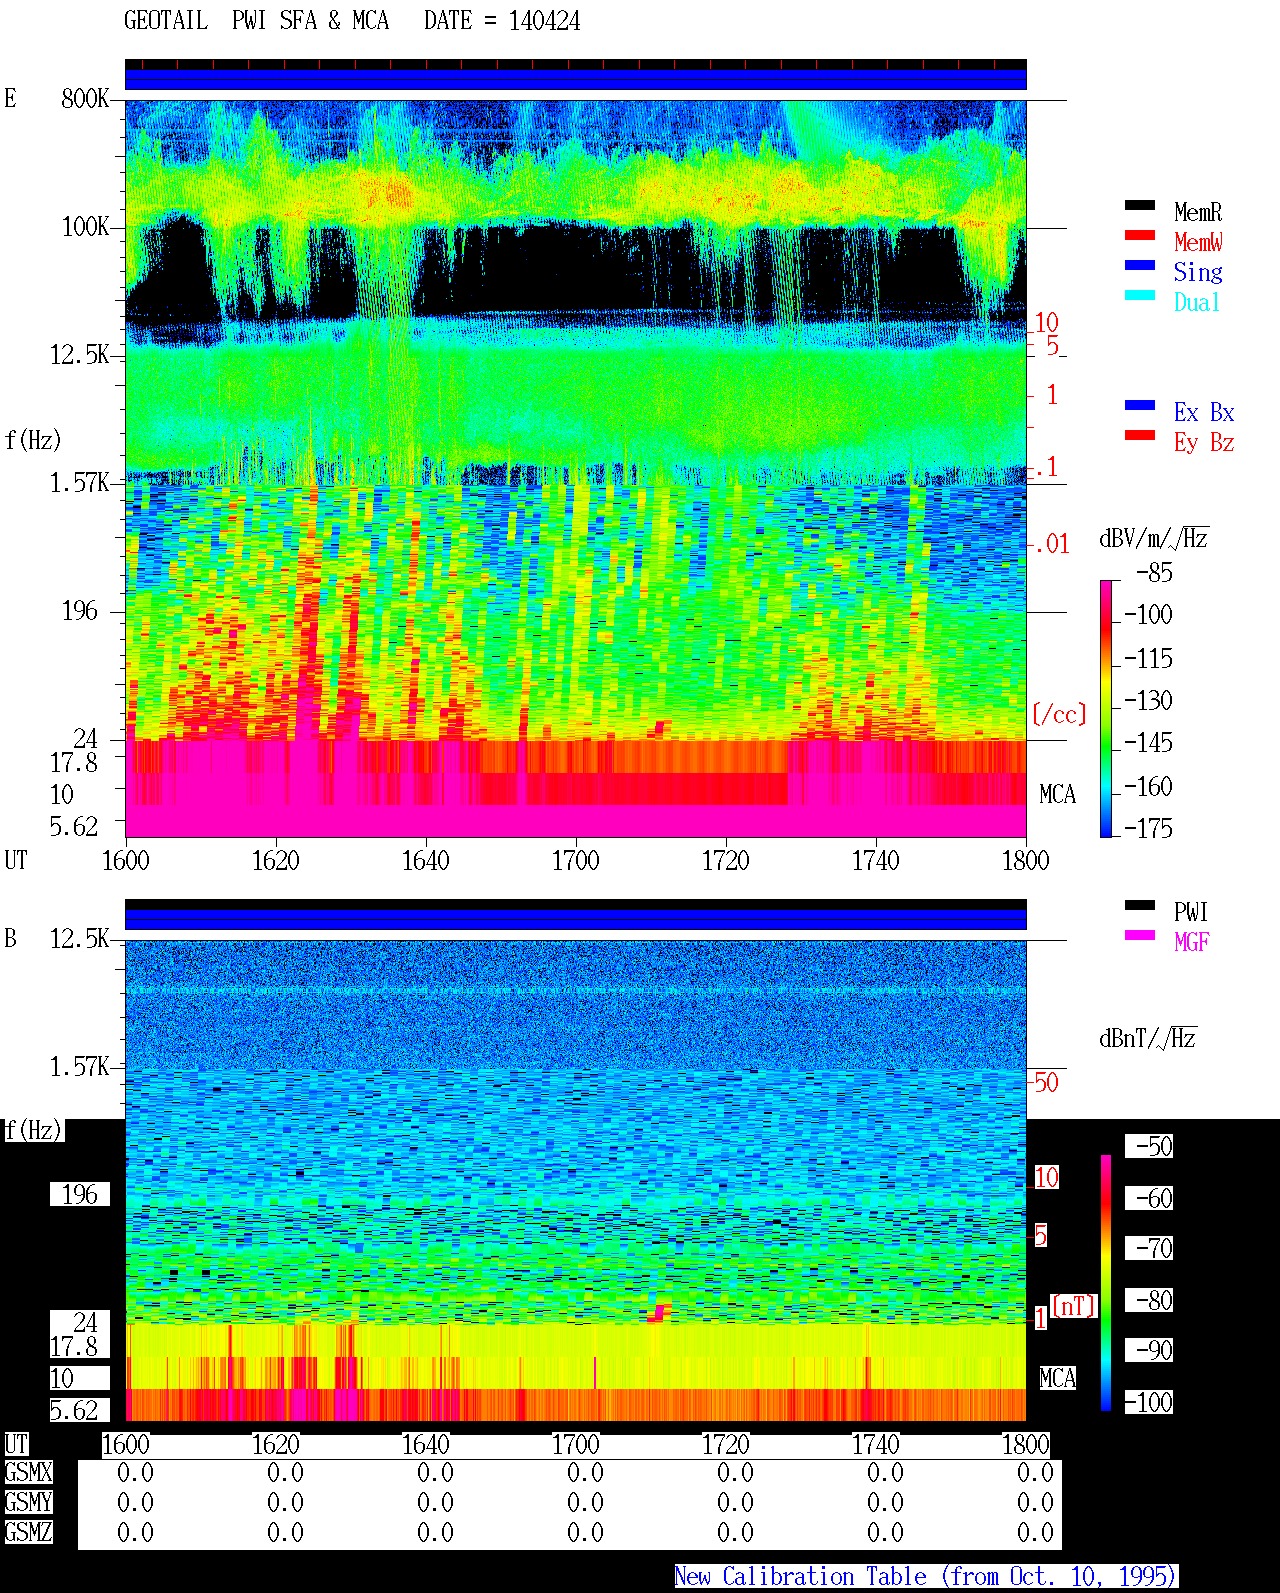Click the black MemR legend swatch

tap(1140, 206)
